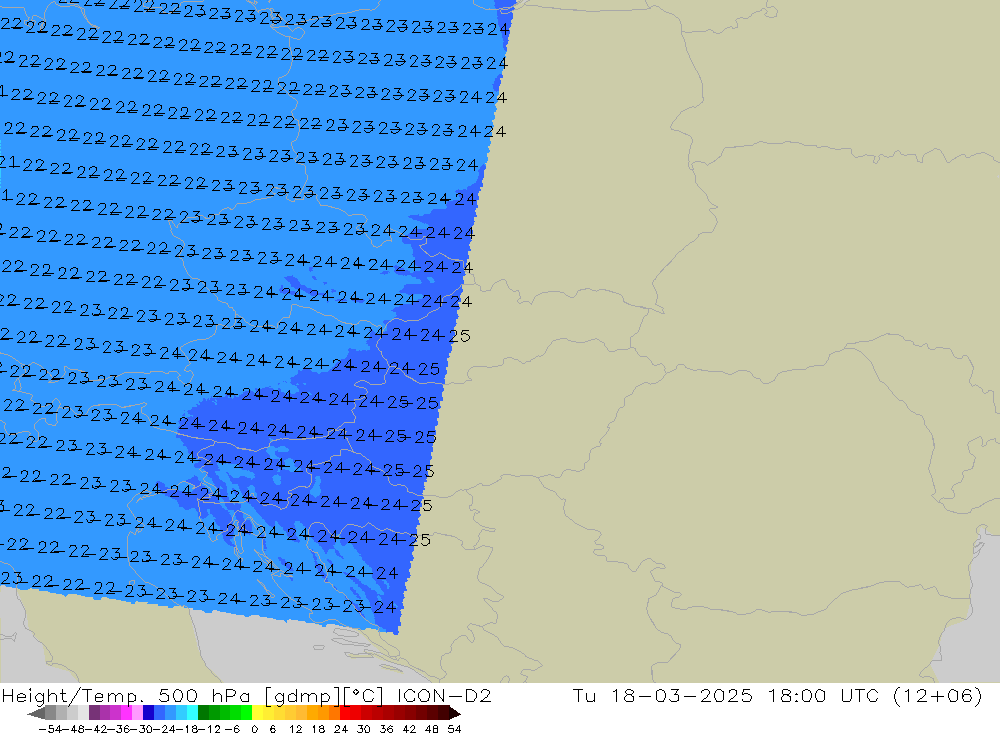
Task: Click the '0' scale label
Action: [x=254, y=729]
